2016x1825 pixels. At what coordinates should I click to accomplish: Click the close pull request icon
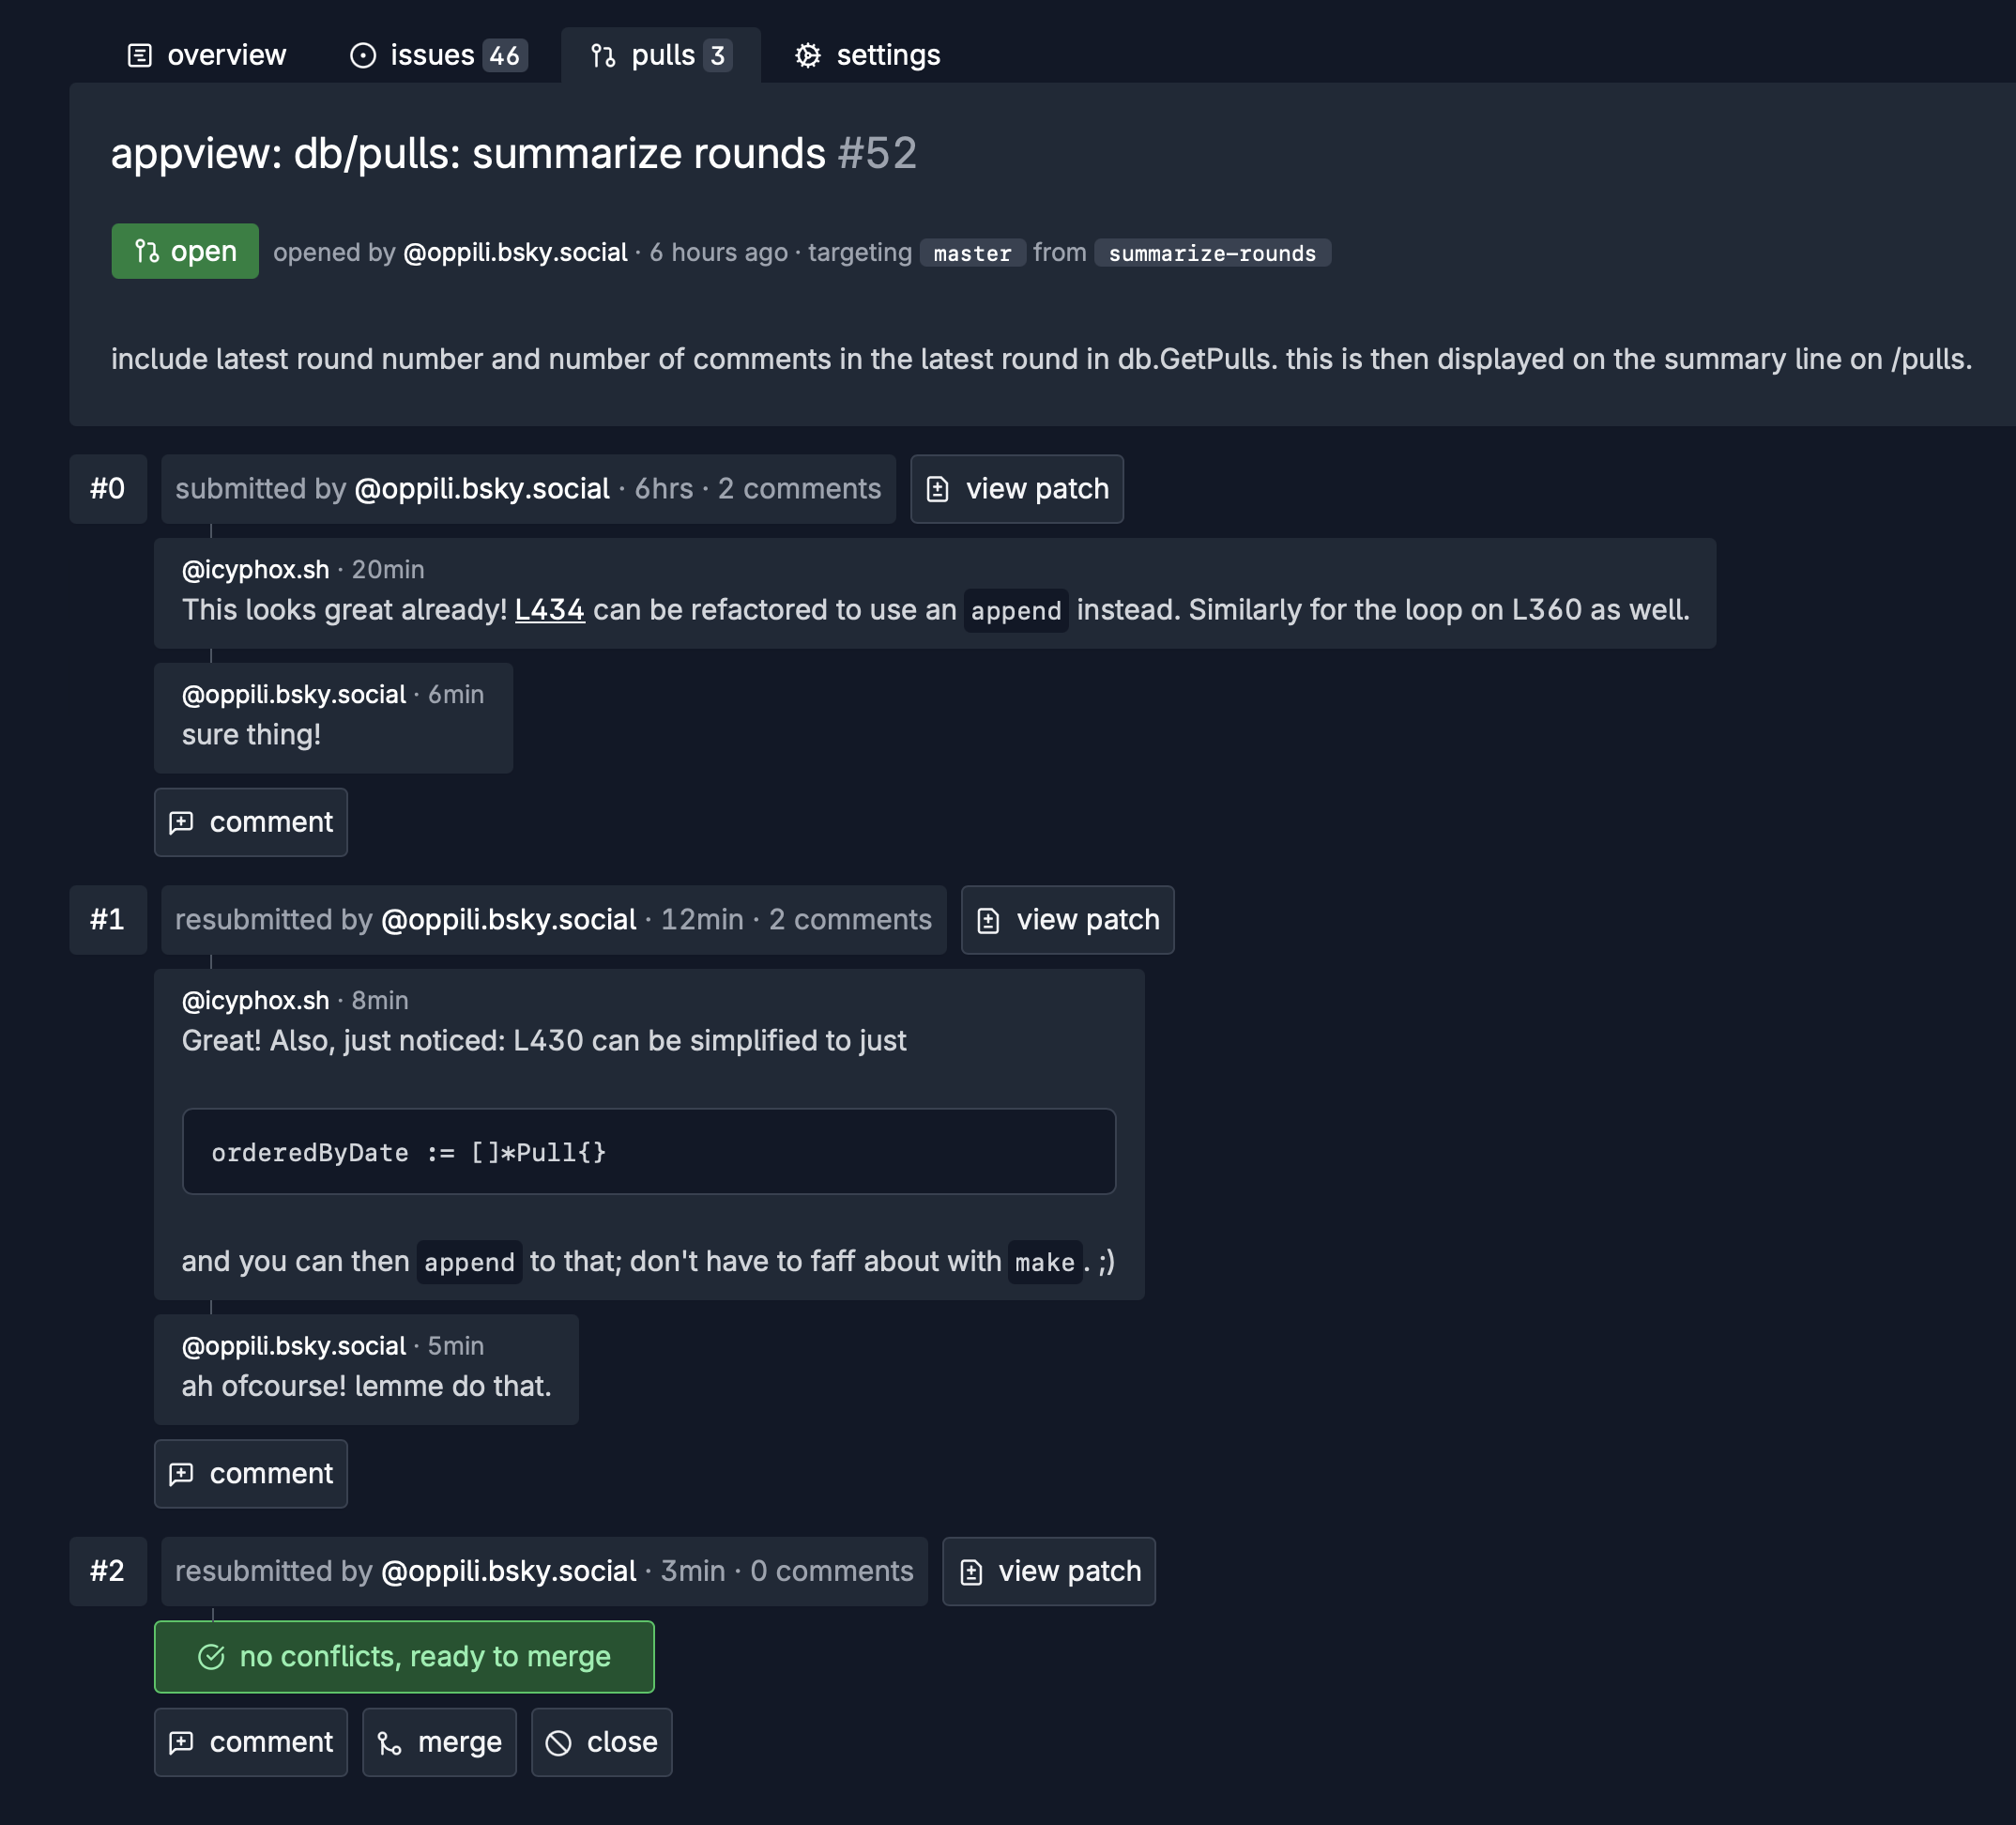click(559, 1743)
